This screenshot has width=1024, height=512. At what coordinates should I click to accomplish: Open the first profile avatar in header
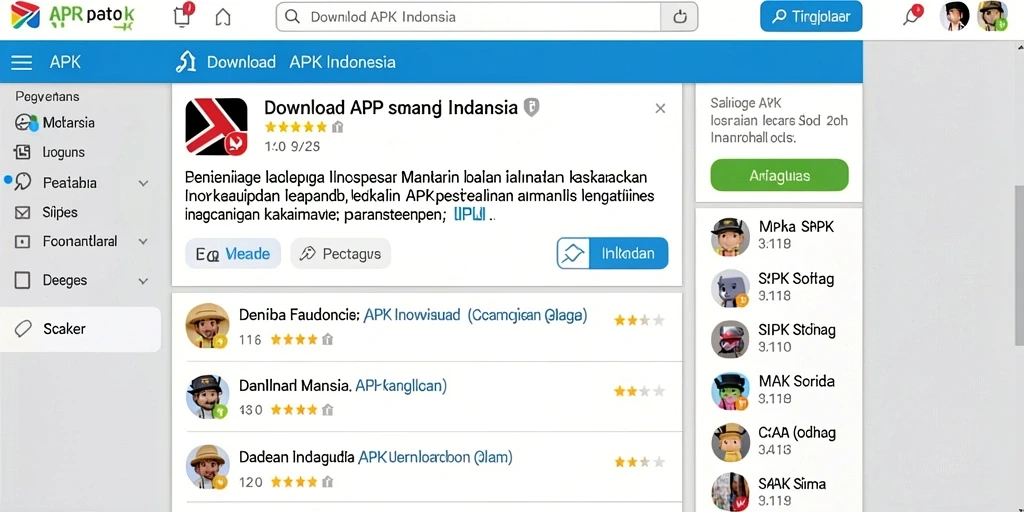(x=954, y=16)
